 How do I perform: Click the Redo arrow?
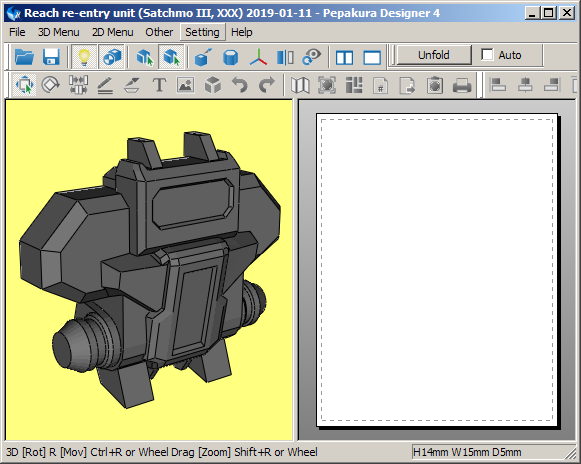pyautogui.click(x=266, y=85)
